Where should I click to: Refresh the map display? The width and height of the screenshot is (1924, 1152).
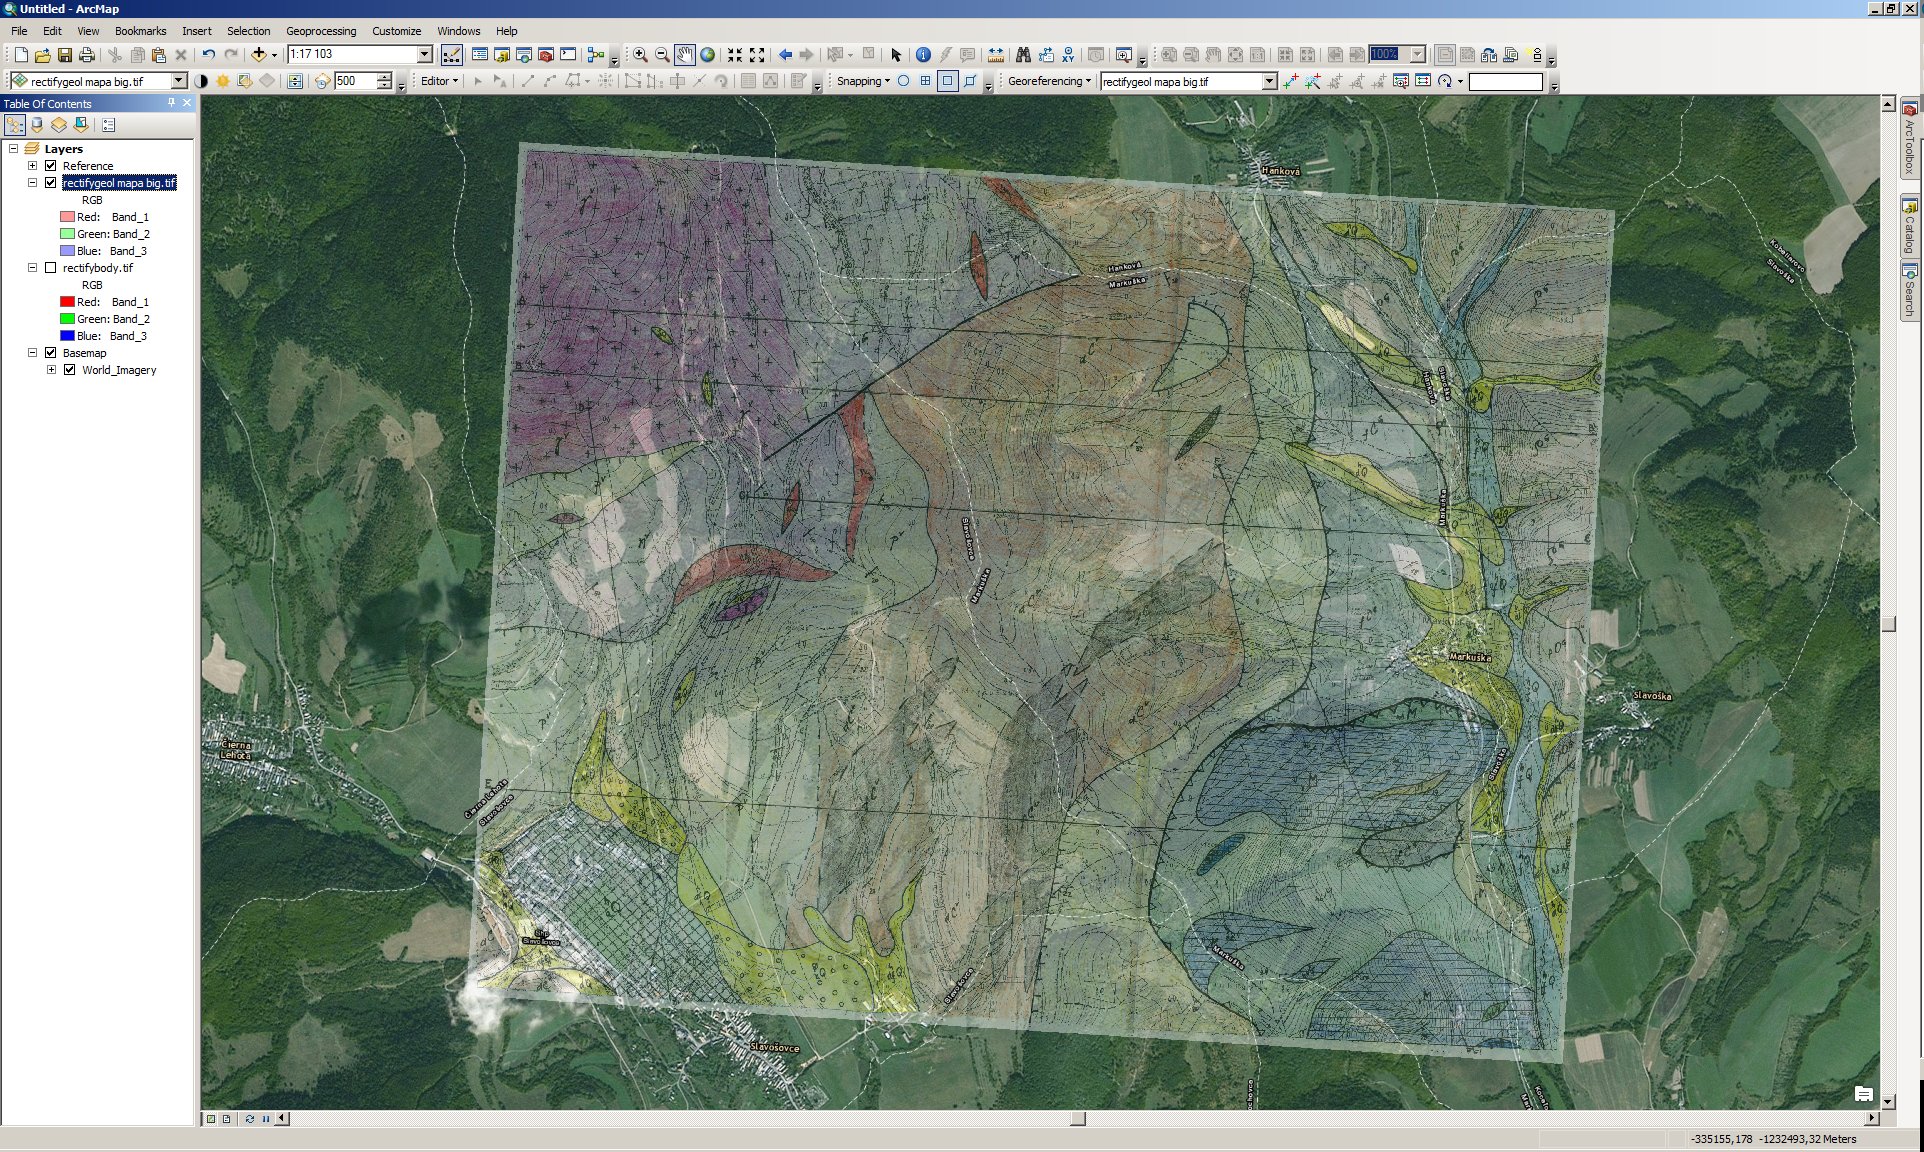[249, 1119]
